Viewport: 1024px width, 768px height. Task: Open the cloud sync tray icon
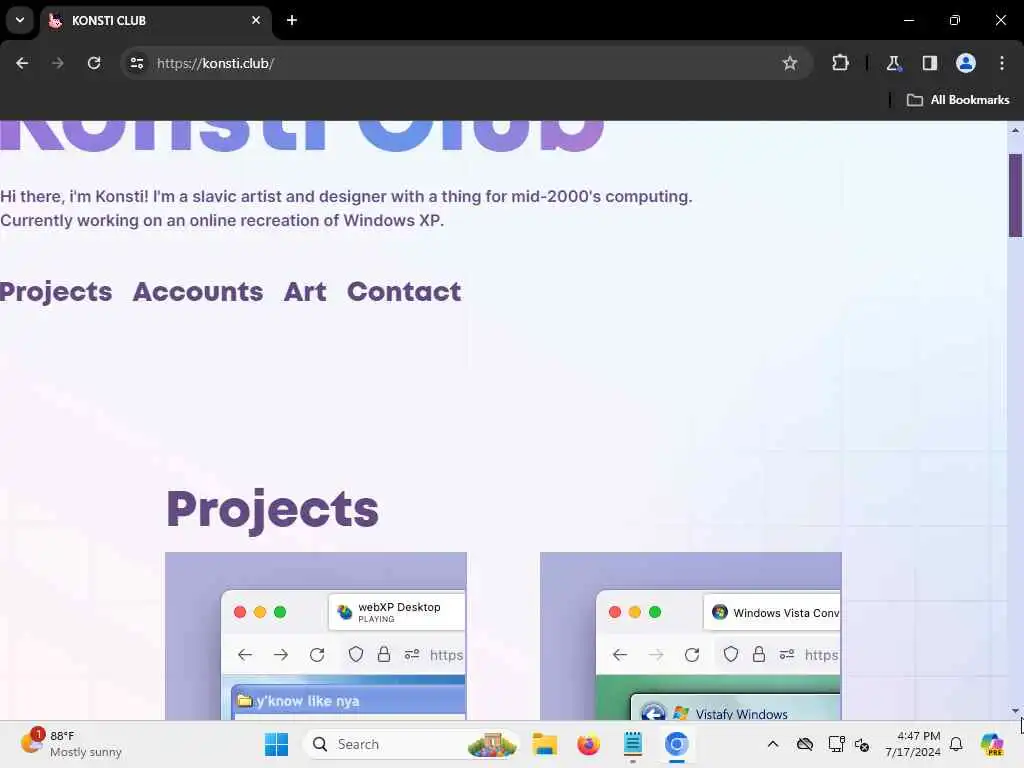click(x=805, y=744)
